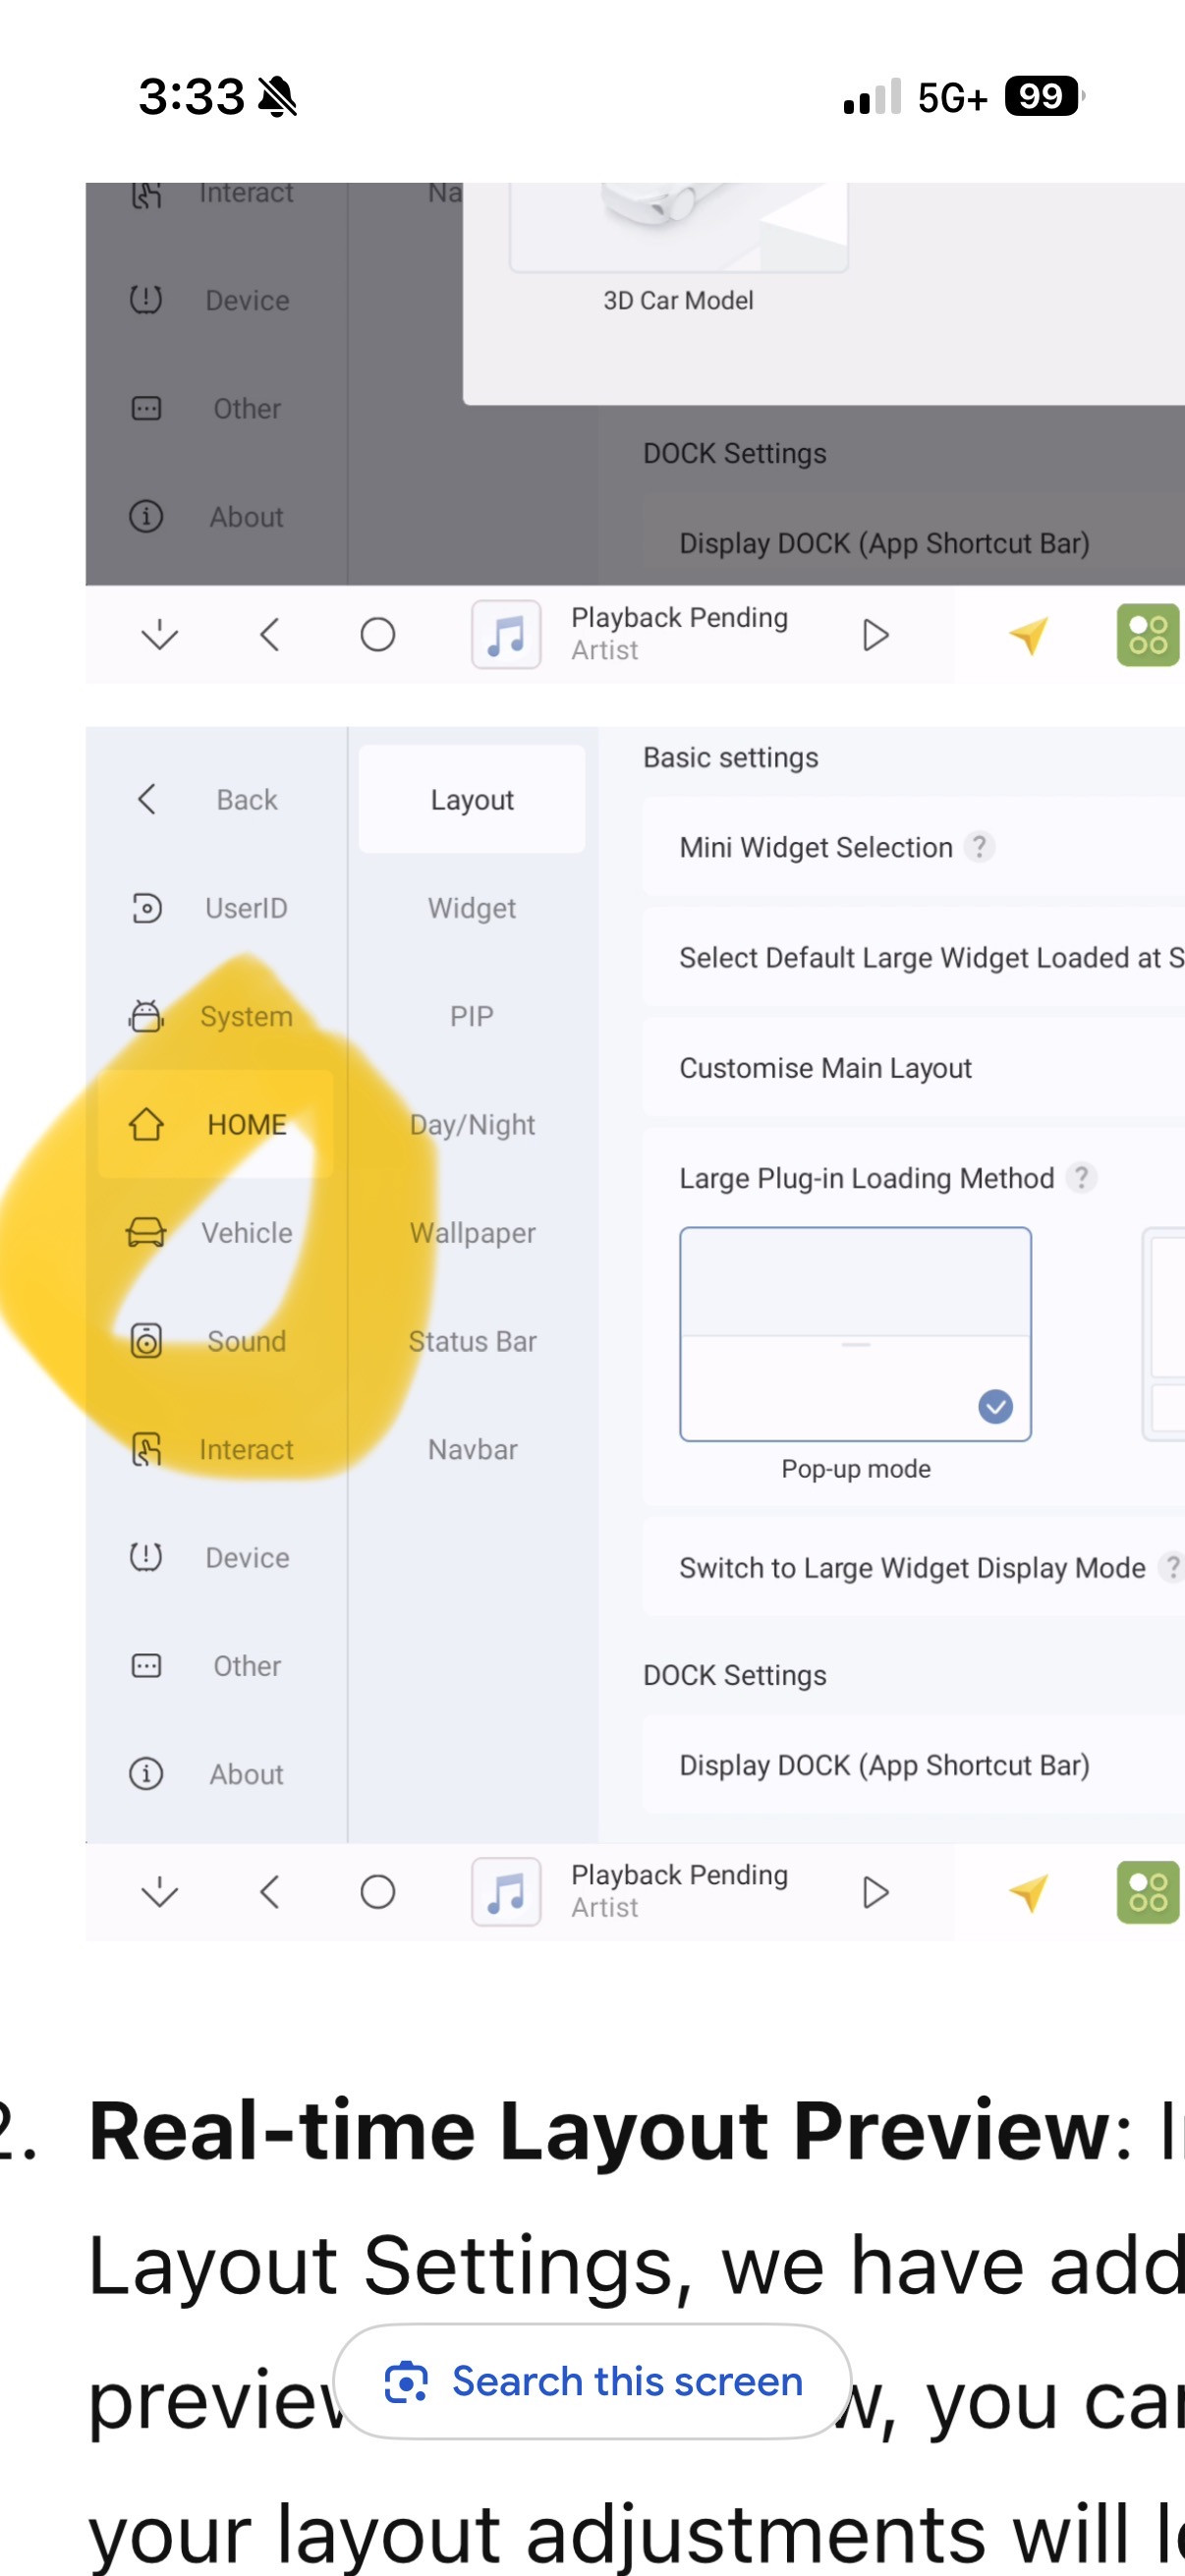Open the Status Bar tab

tap(472, 1341)
